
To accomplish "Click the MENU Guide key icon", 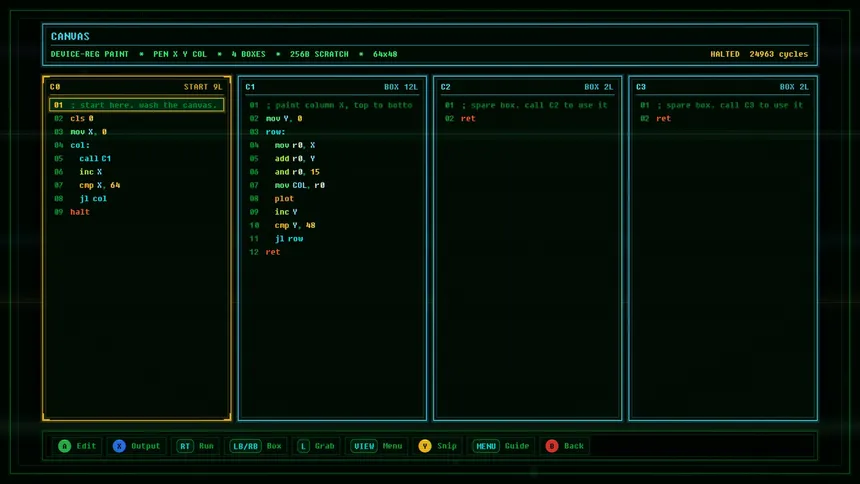I will point(486,446).
